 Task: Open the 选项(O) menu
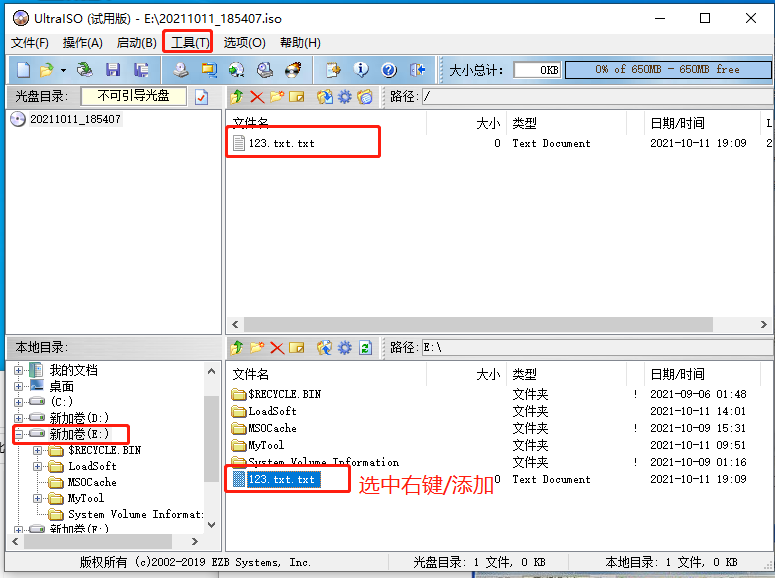pyautogui.click(x=244, y=43)
